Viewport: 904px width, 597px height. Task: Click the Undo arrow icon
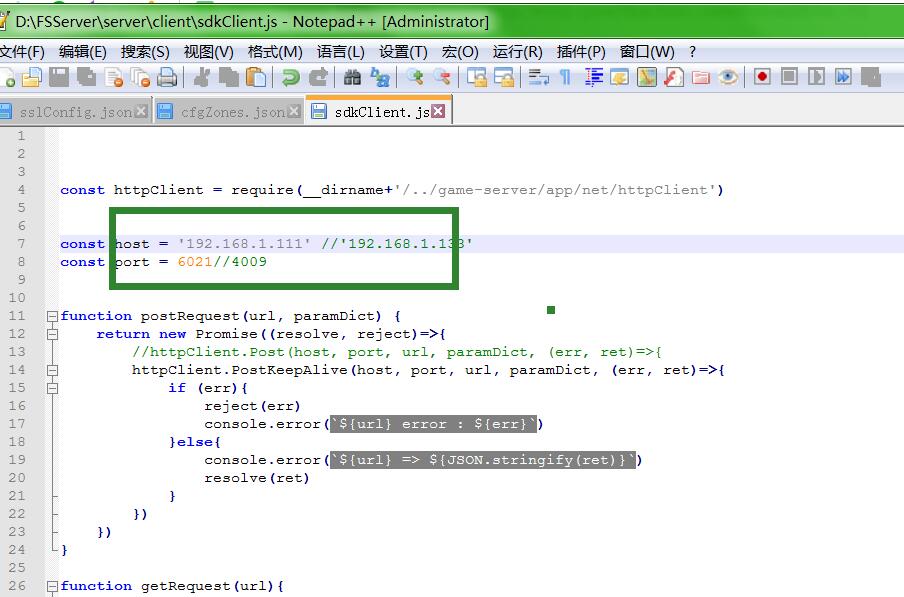290,77
